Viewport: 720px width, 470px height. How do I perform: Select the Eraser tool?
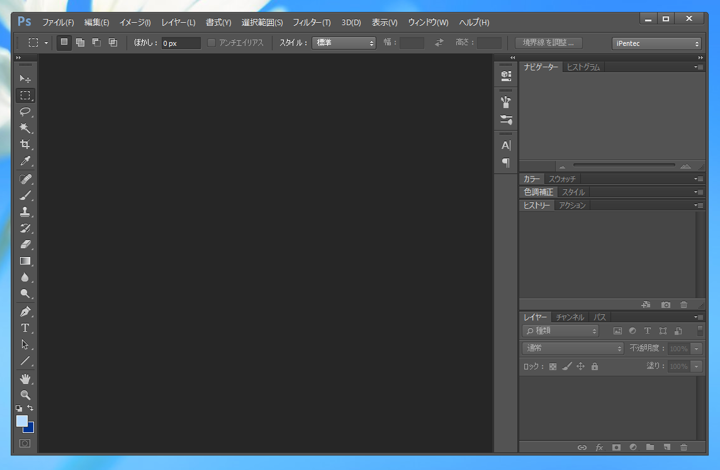25,244
